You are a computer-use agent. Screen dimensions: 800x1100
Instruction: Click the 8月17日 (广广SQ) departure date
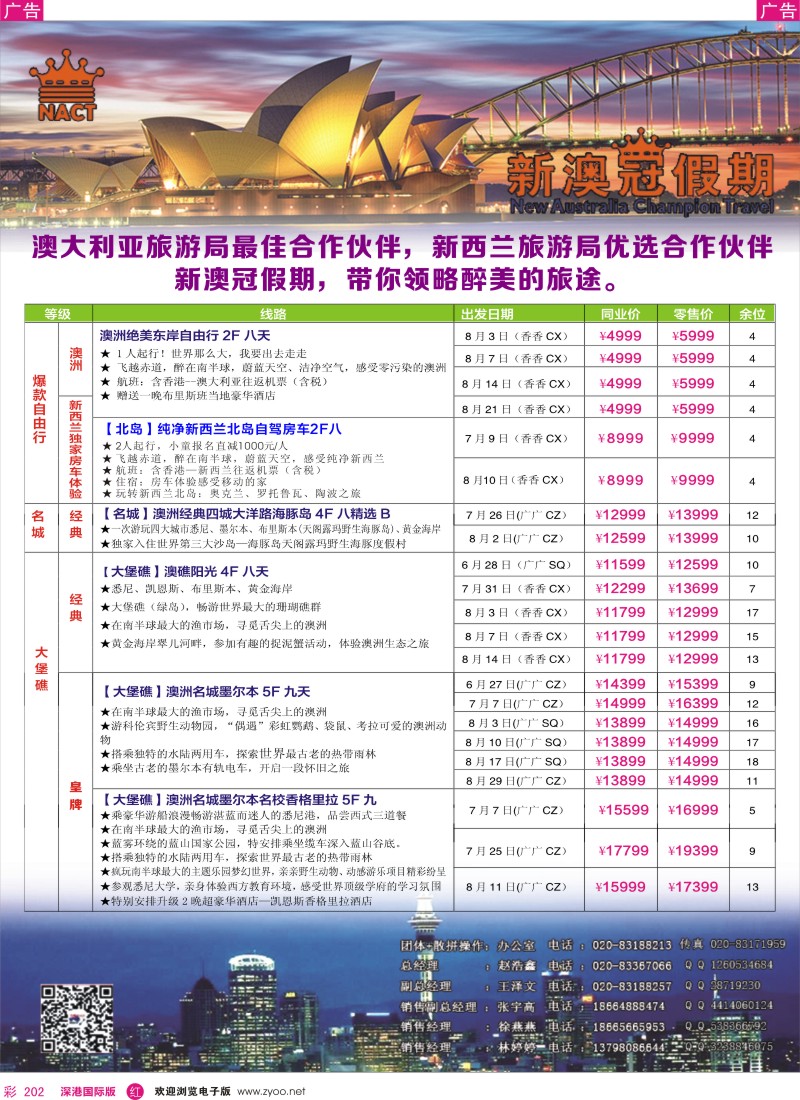516,761
